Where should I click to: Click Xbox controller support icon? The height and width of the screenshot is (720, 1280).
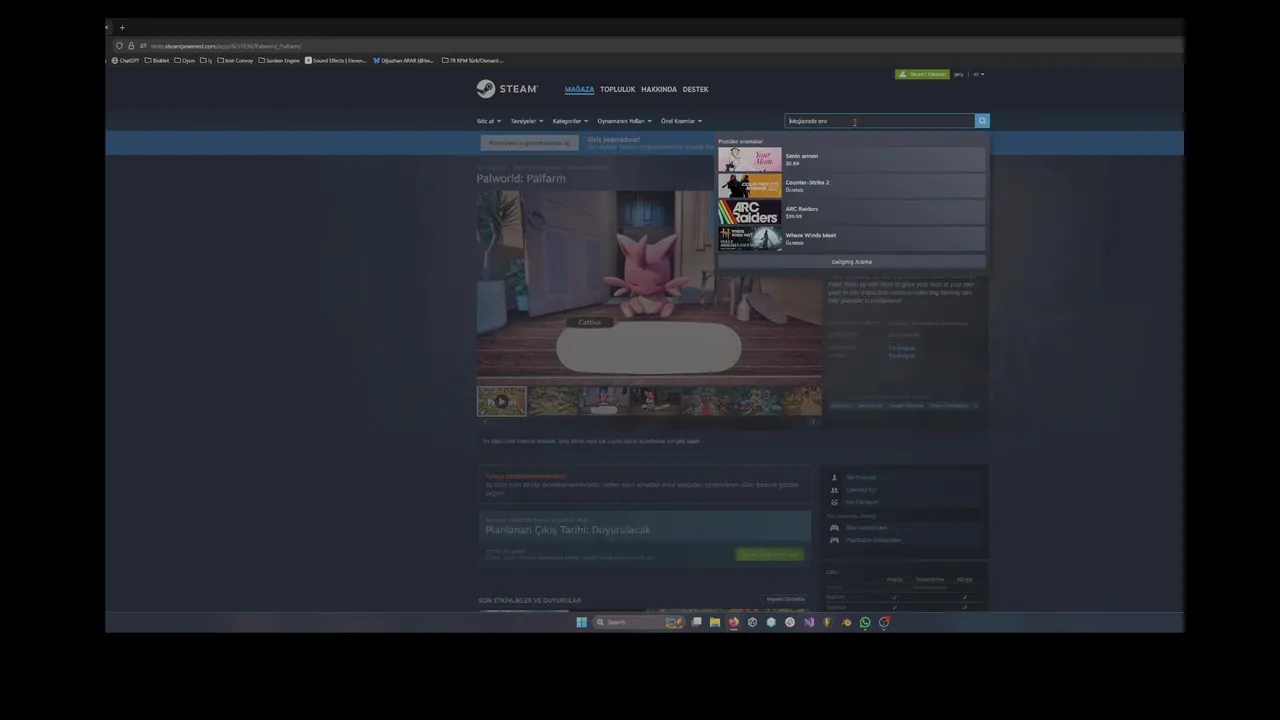click(834, 528)
